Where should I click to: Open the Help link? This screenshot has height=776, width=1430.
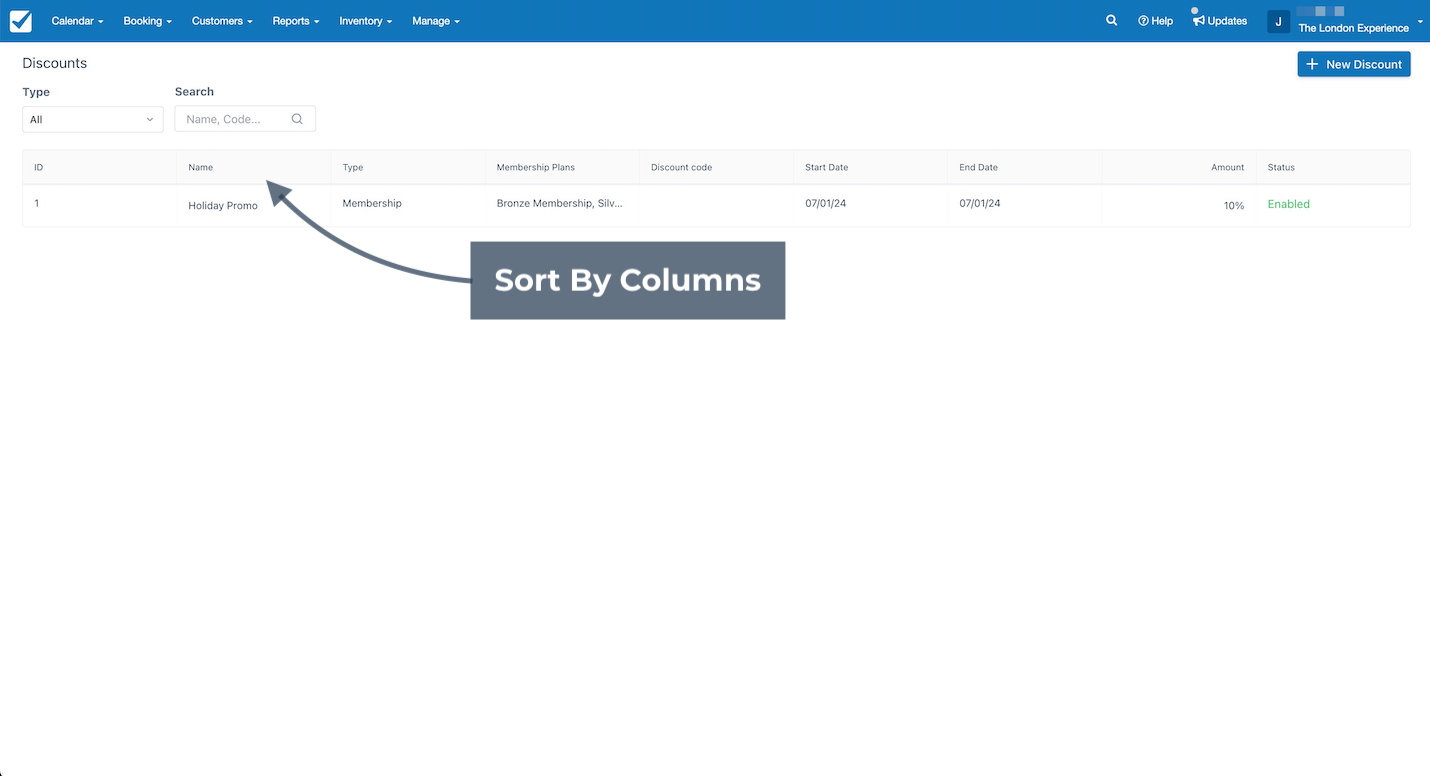click(x=1155, y=21)
